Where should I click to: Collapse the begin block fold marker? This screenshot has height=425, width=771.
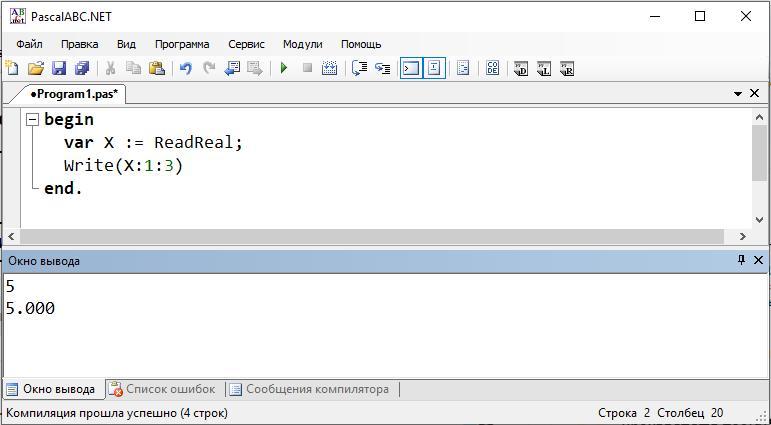[32, 120]
